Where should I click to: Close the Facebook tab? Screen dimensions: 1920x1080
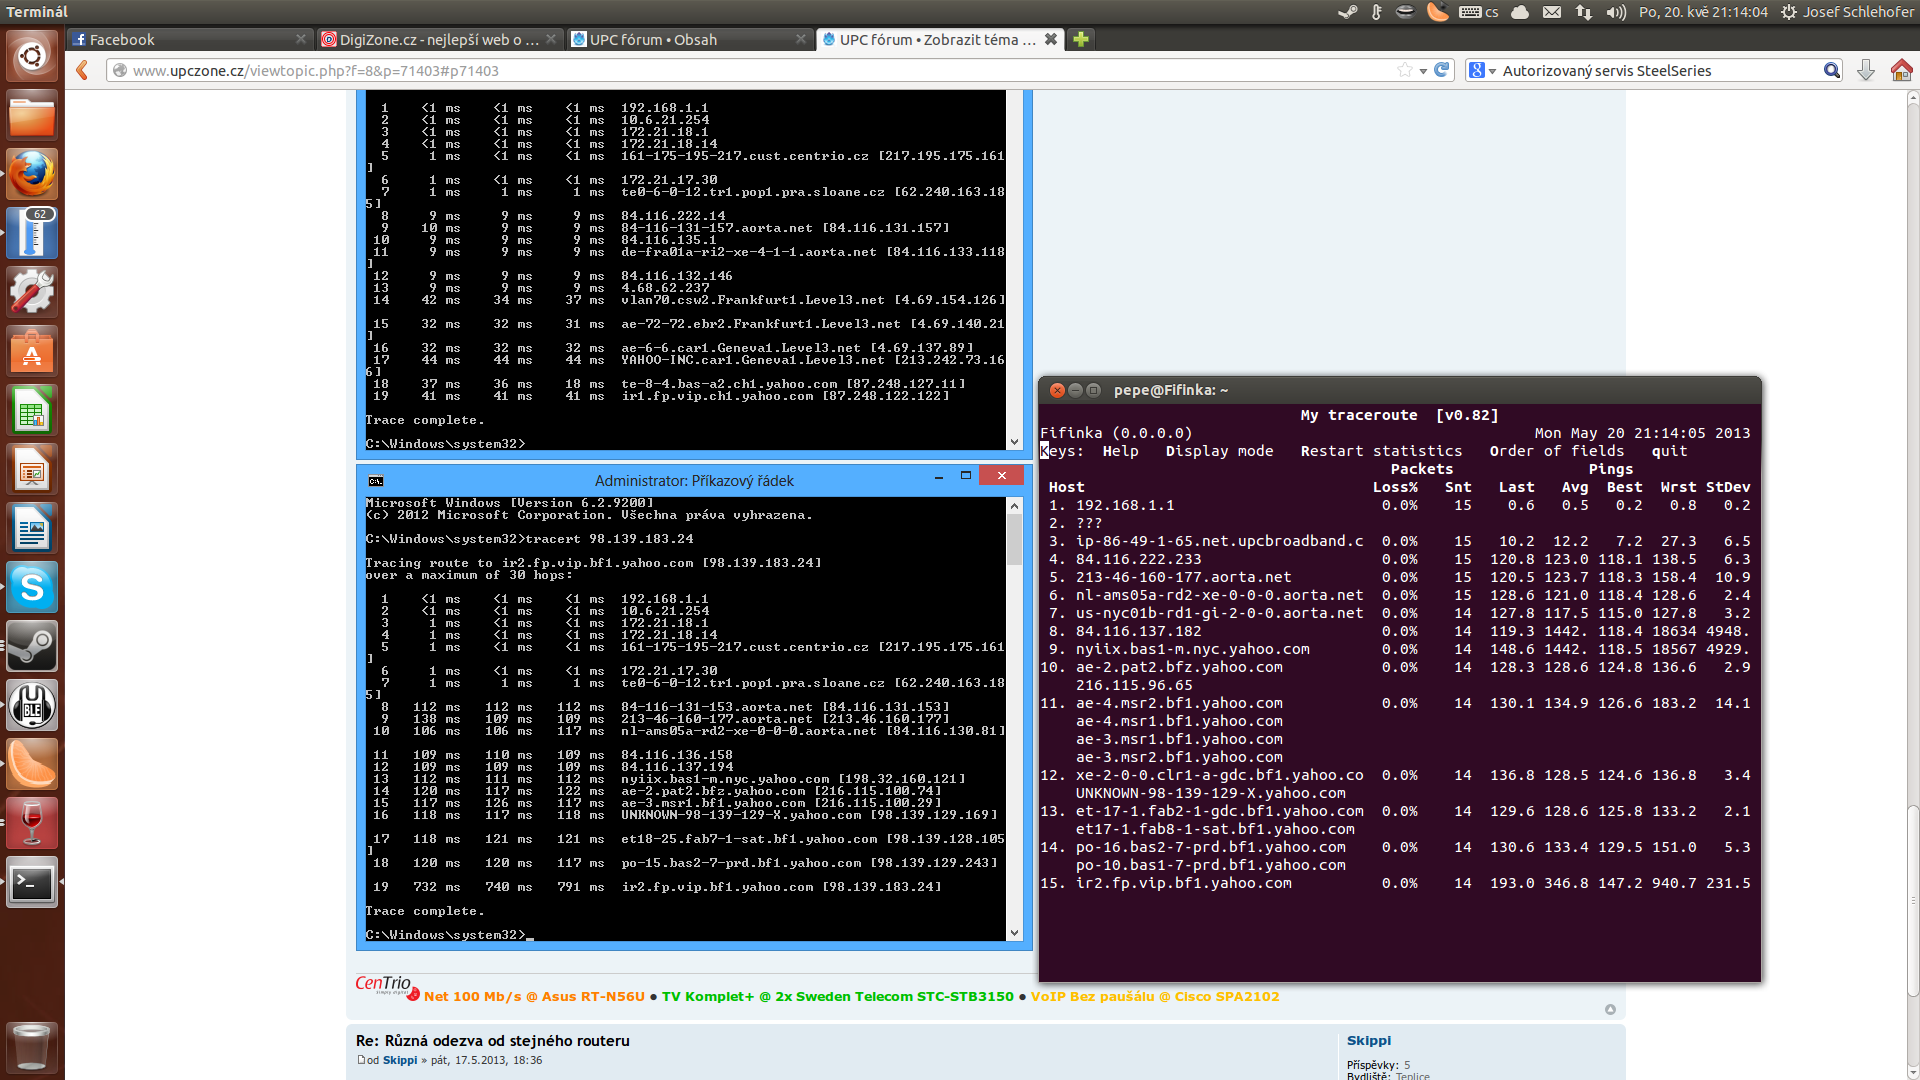tap(301, 39)
